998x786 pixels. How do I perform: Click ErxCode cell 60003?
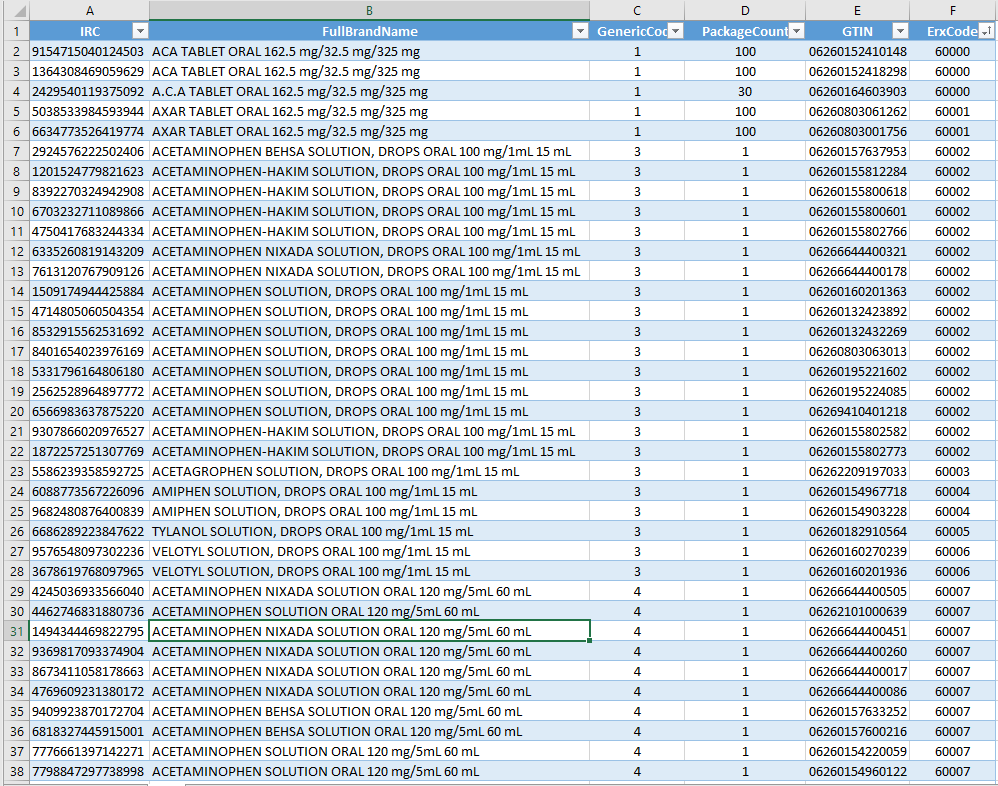point(953,472)
